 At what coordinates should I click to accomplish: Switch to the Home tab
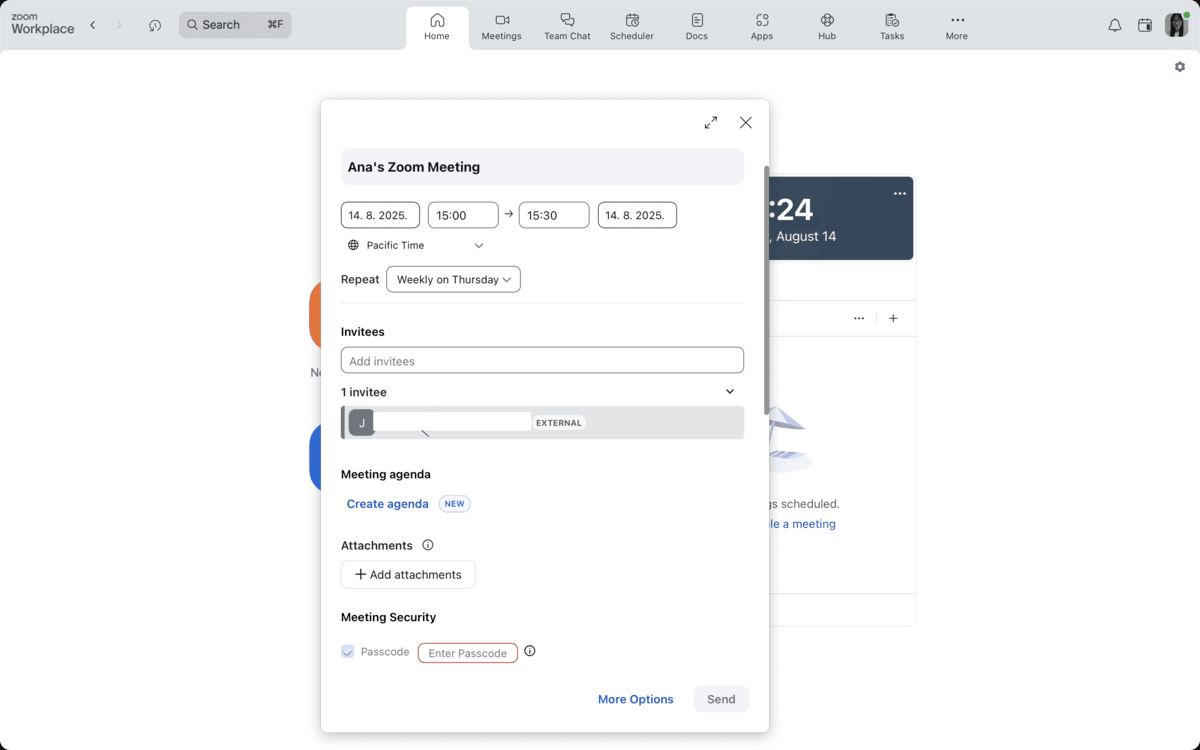pos(437,25)
